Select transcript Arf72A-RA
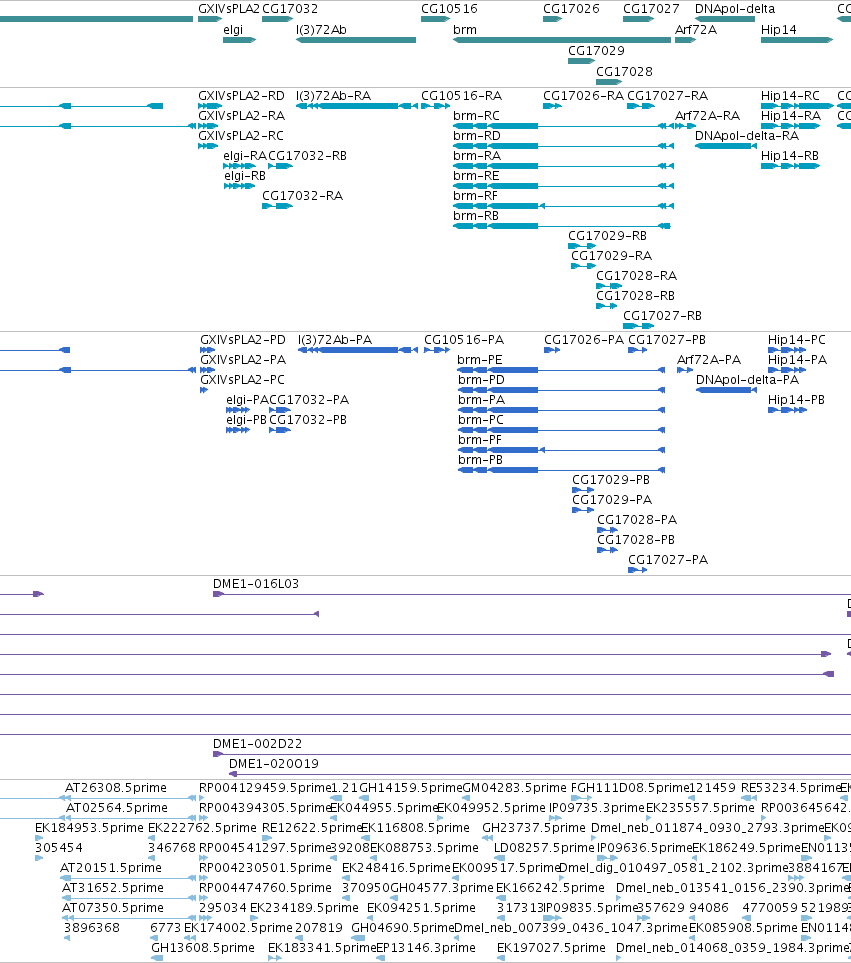Image resolution: width=851 pixels, height=963 pixels. 685,127
